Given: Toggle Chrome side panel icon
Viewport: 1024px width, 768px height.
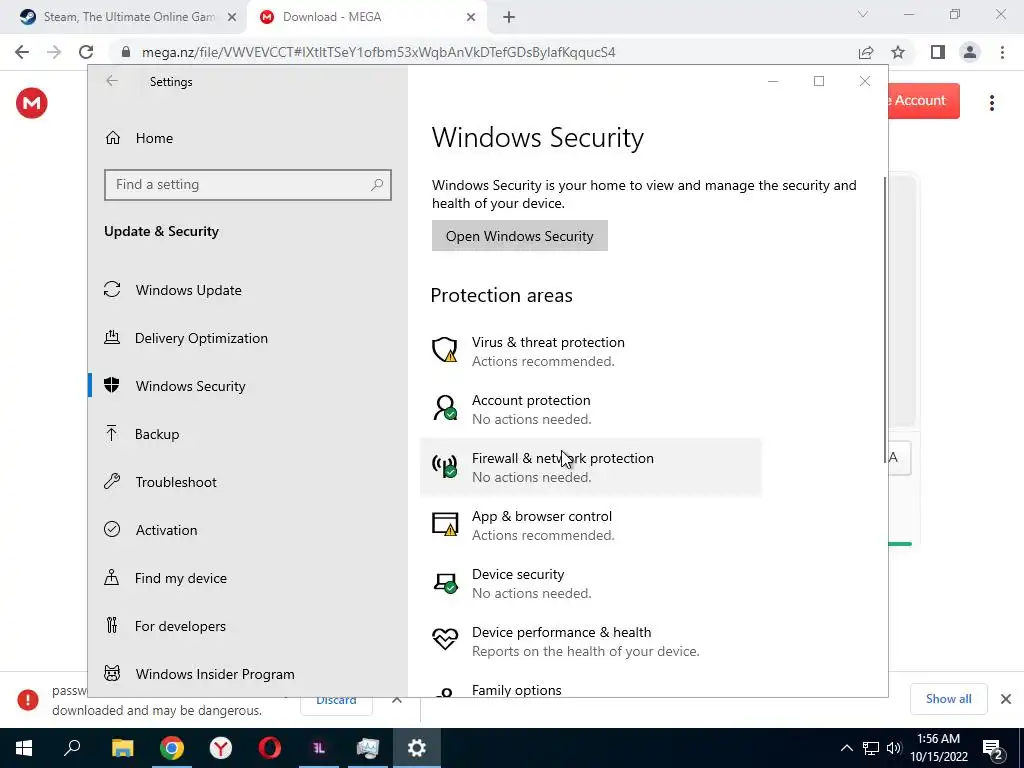Looking at the screenshot, I should pos(938,52).
